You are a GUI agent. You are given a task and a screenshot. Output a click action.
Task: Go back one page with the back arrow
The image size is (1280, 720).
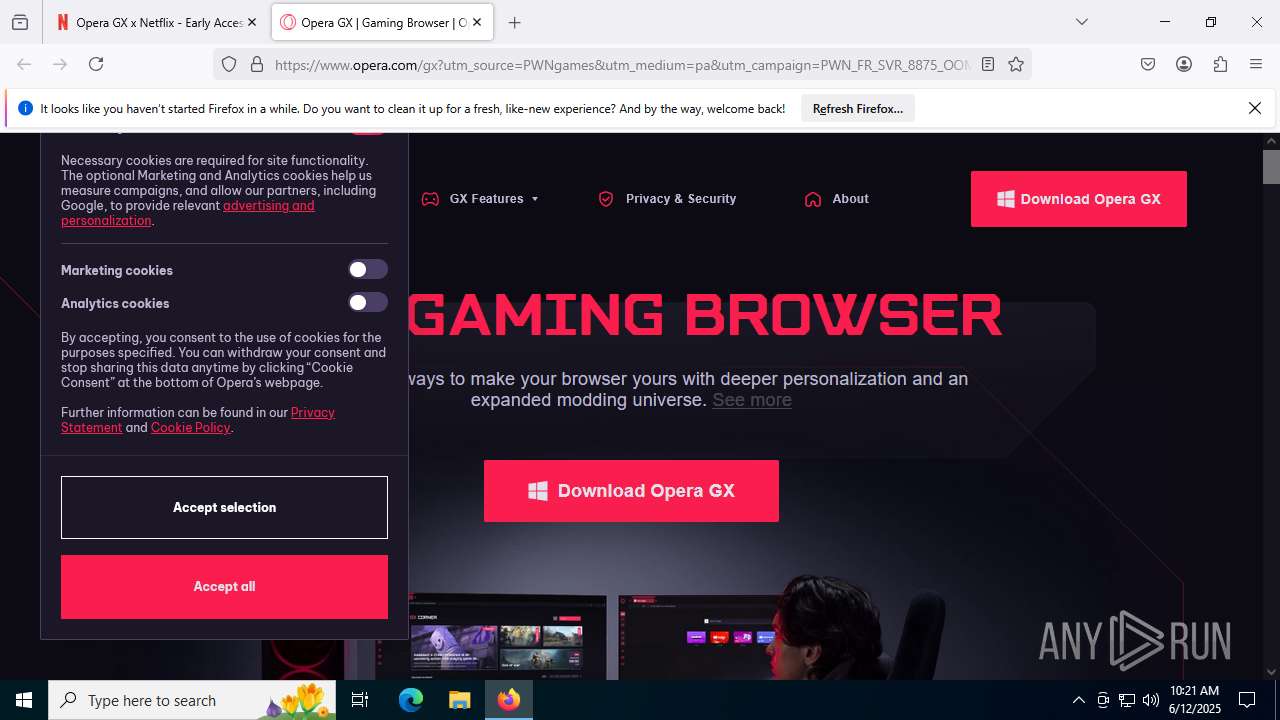click(x=24, y=64)
